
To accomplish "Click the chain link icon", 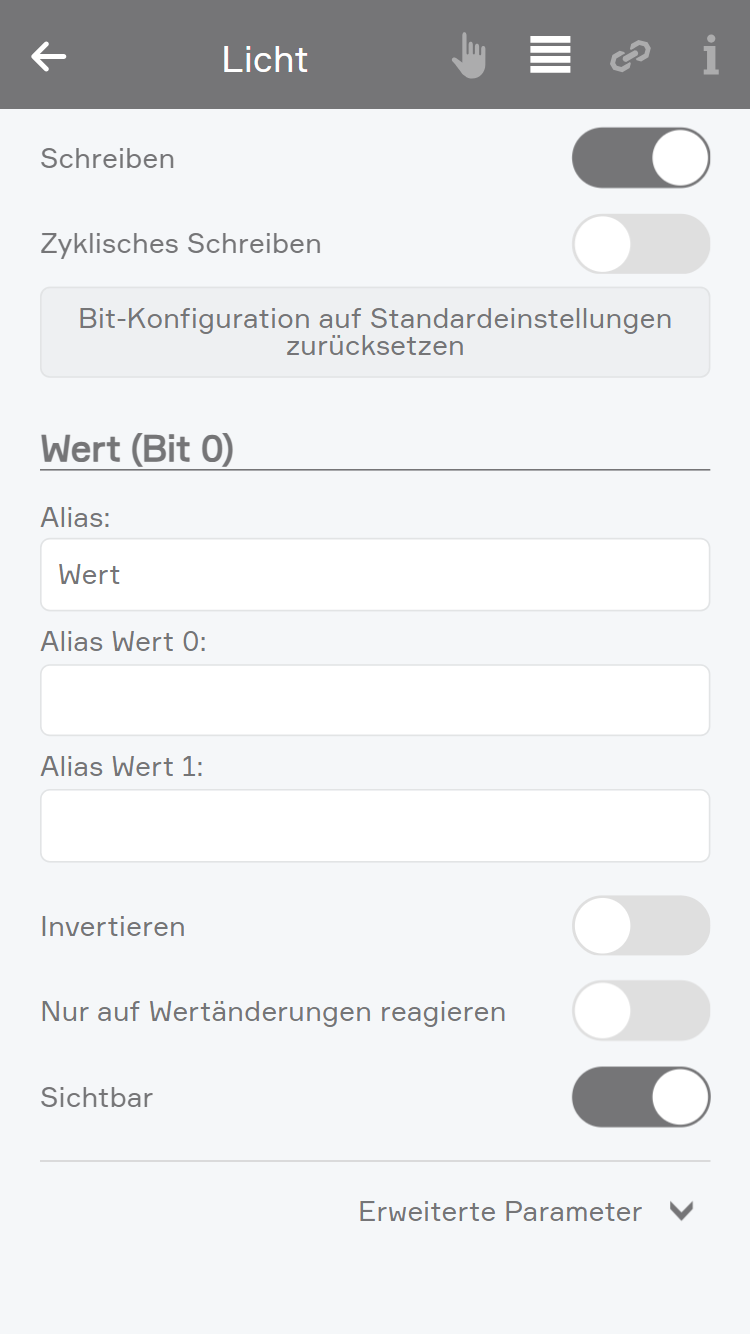I will tap(630, 56).
